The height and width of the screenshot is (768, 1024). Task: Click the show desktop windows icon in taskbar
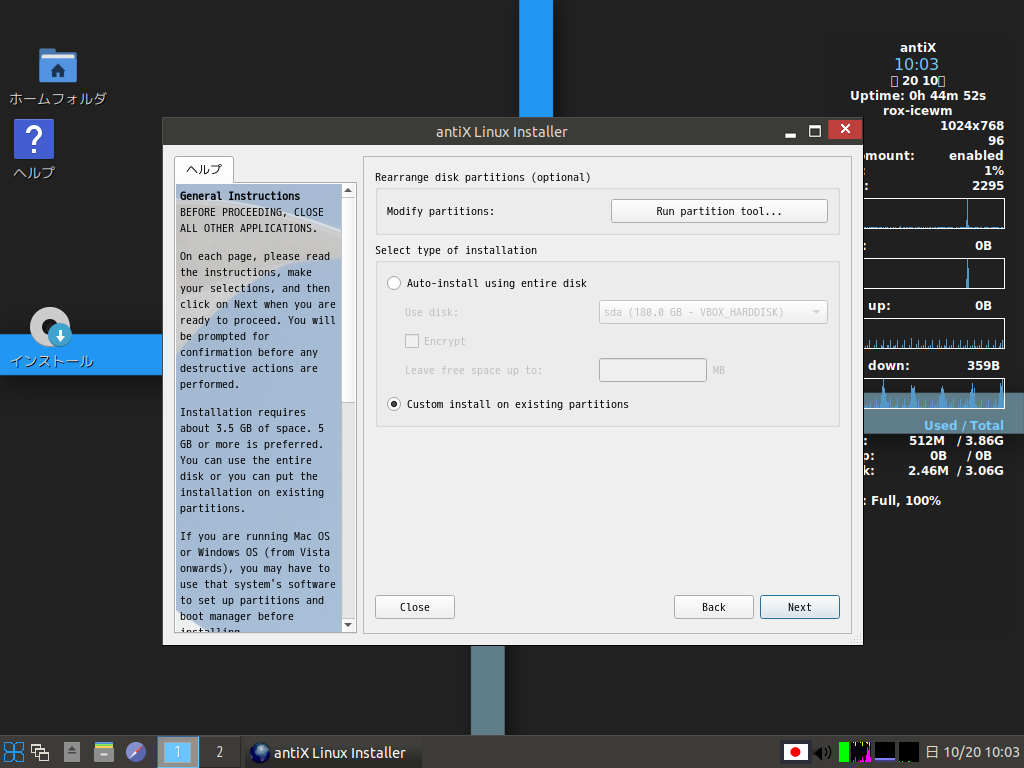click(40, 752)
